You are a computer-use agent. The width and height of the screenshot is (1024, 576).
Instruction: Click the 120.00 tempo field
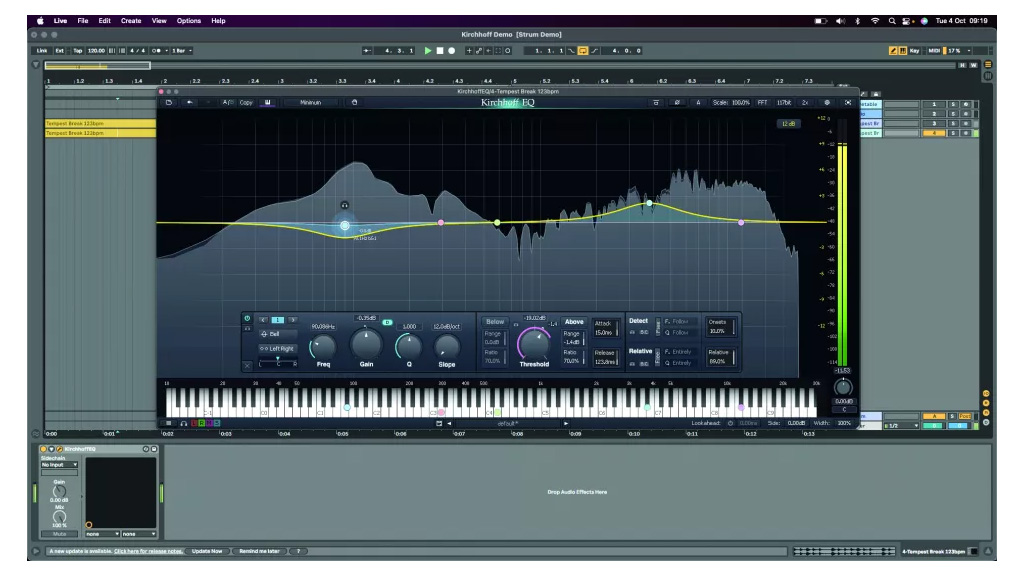point(96,50)
